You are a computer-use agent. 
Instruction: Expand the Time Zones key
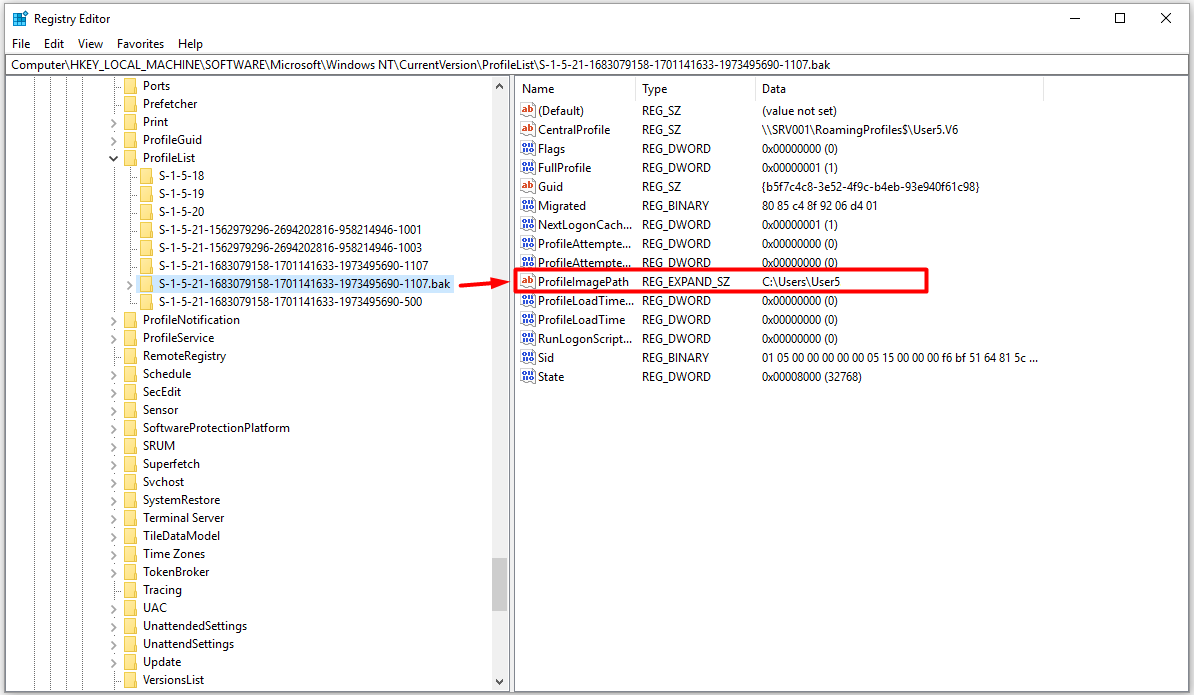[x=113, y=554]
